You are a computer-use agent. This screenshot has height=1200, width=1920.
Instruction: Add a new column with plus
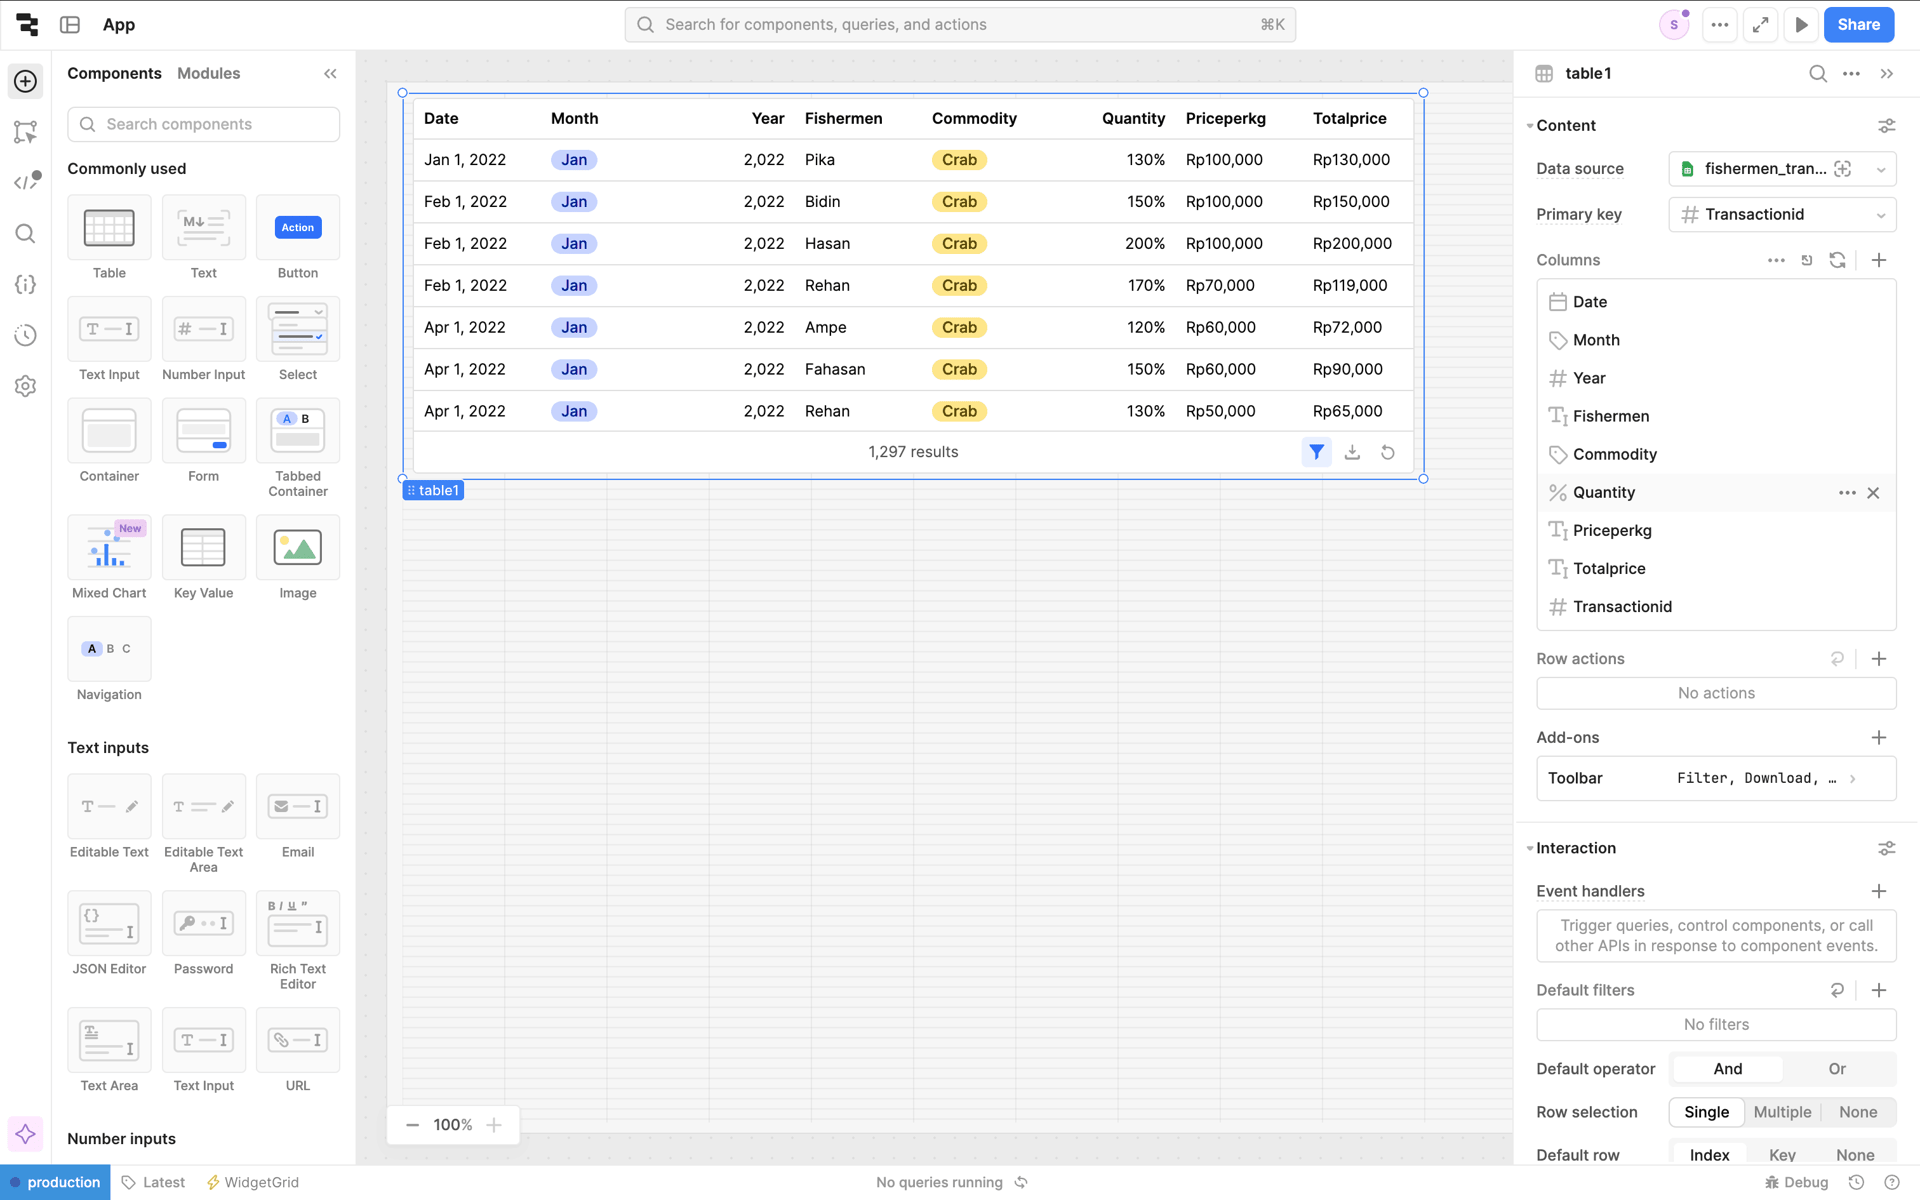tap(1879, 260)
